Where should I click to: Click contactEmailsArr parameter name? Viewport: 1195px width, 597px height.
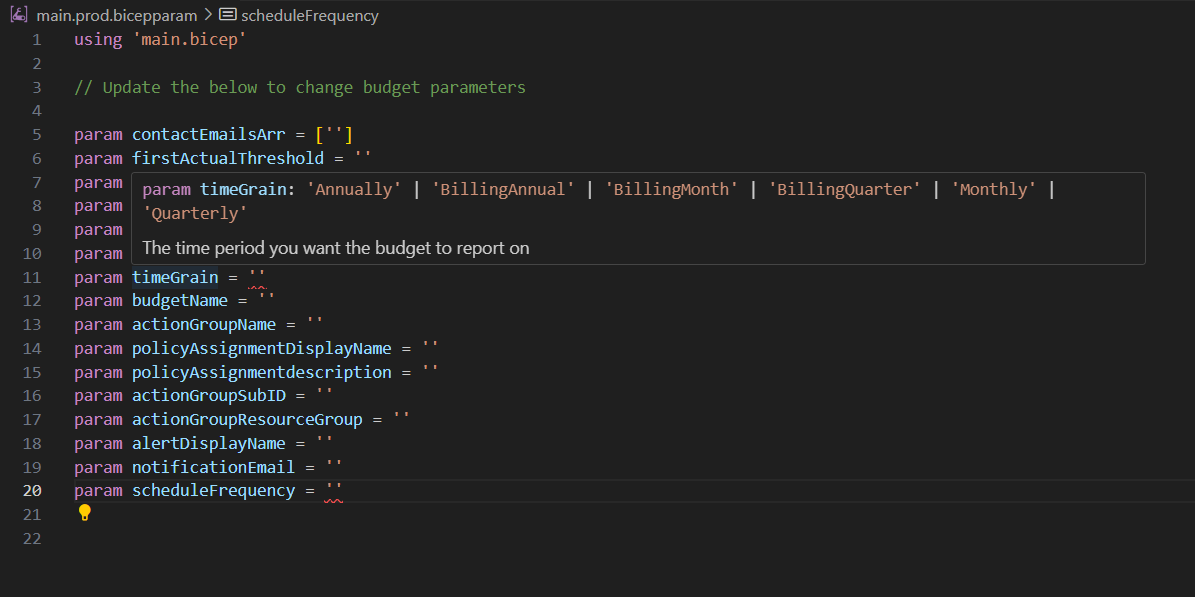[x=208, y=135]
